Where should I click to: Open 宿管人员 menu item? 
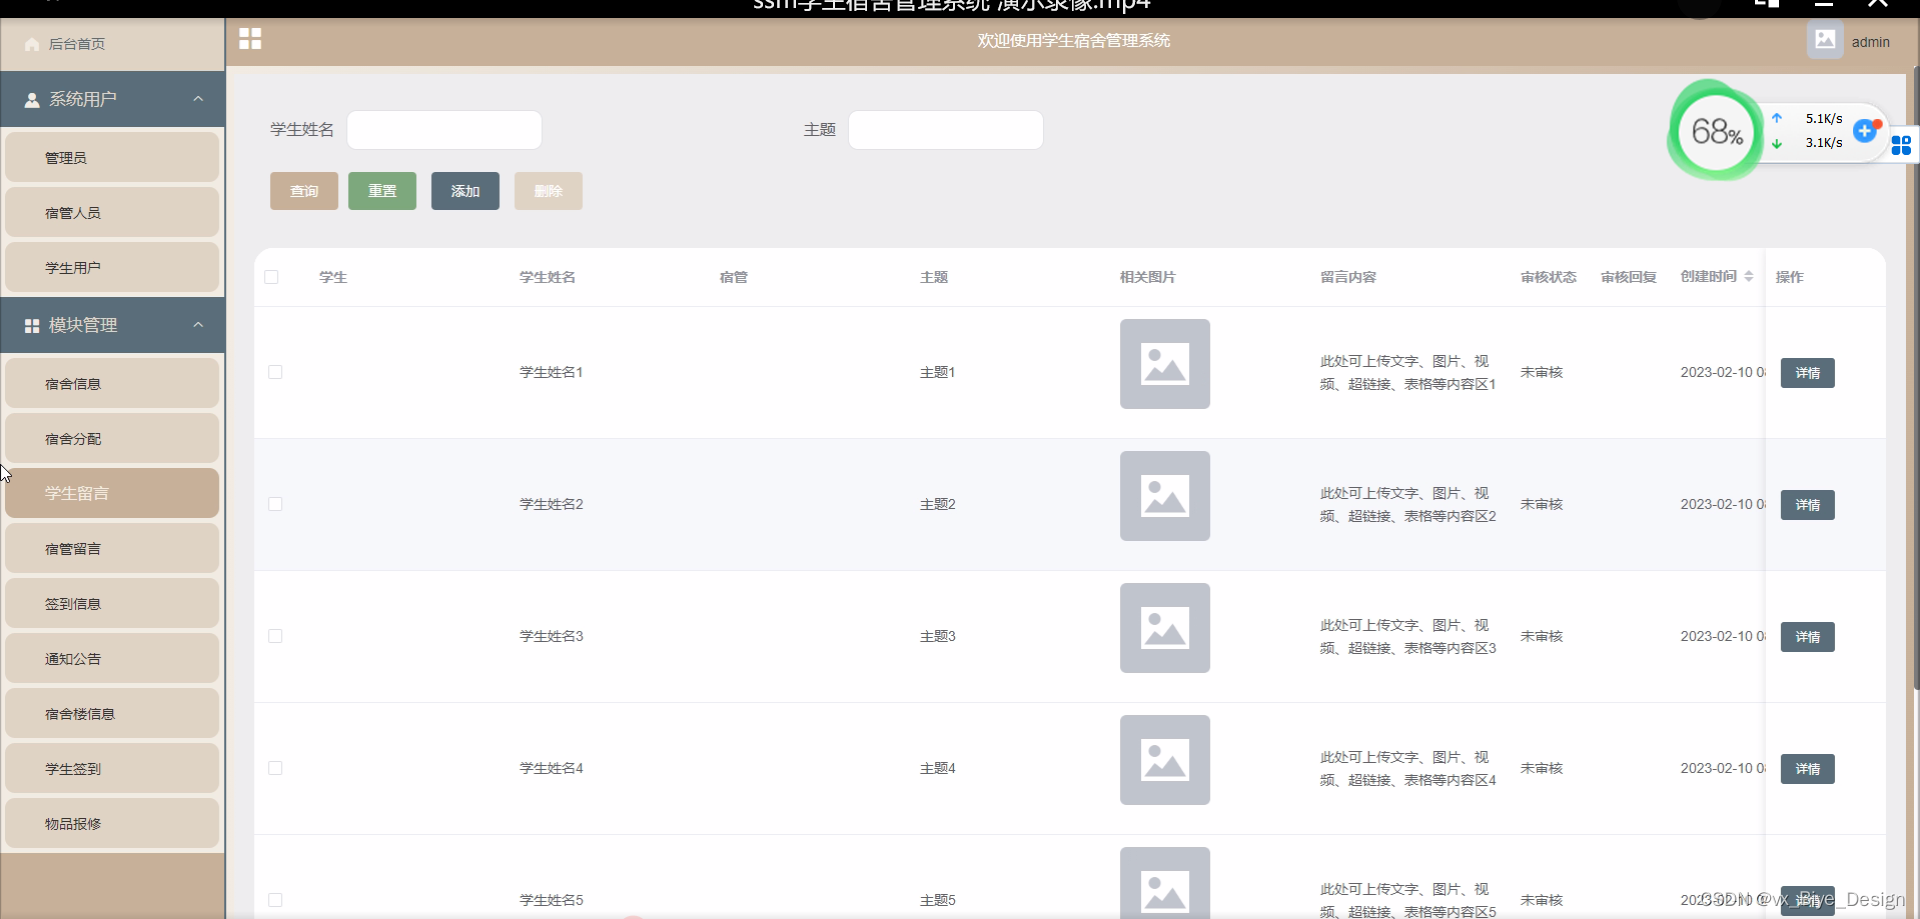(x=112, y=212)
